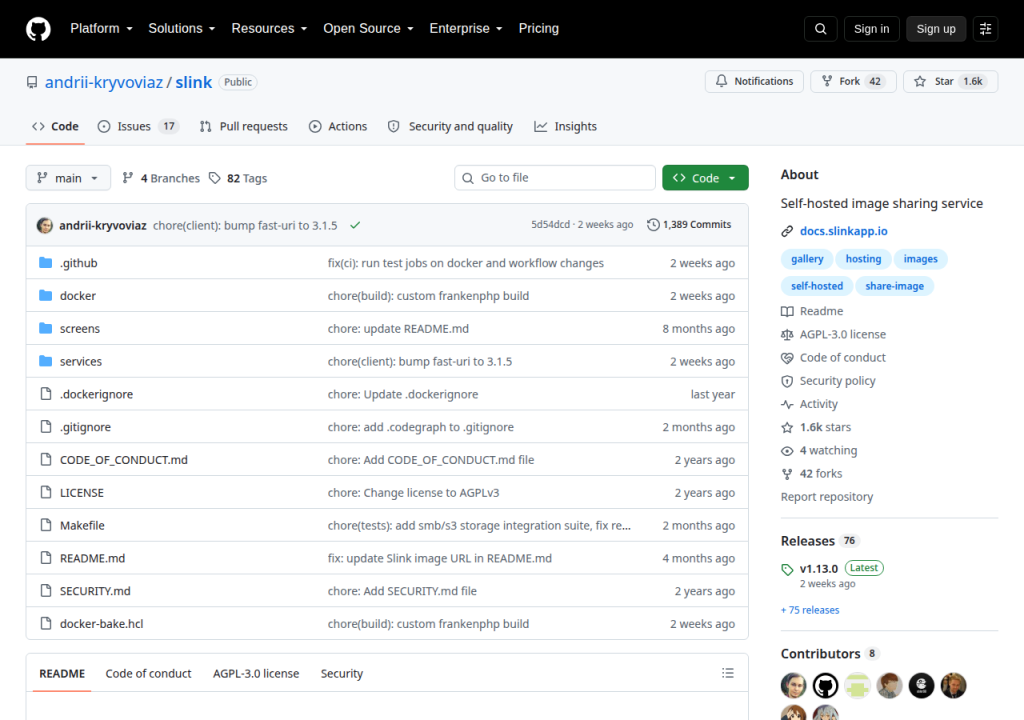Click the pulse icon beside Activity
Image resolution: width=1024 pixels, height=720 pixels.
click(787, 404)
